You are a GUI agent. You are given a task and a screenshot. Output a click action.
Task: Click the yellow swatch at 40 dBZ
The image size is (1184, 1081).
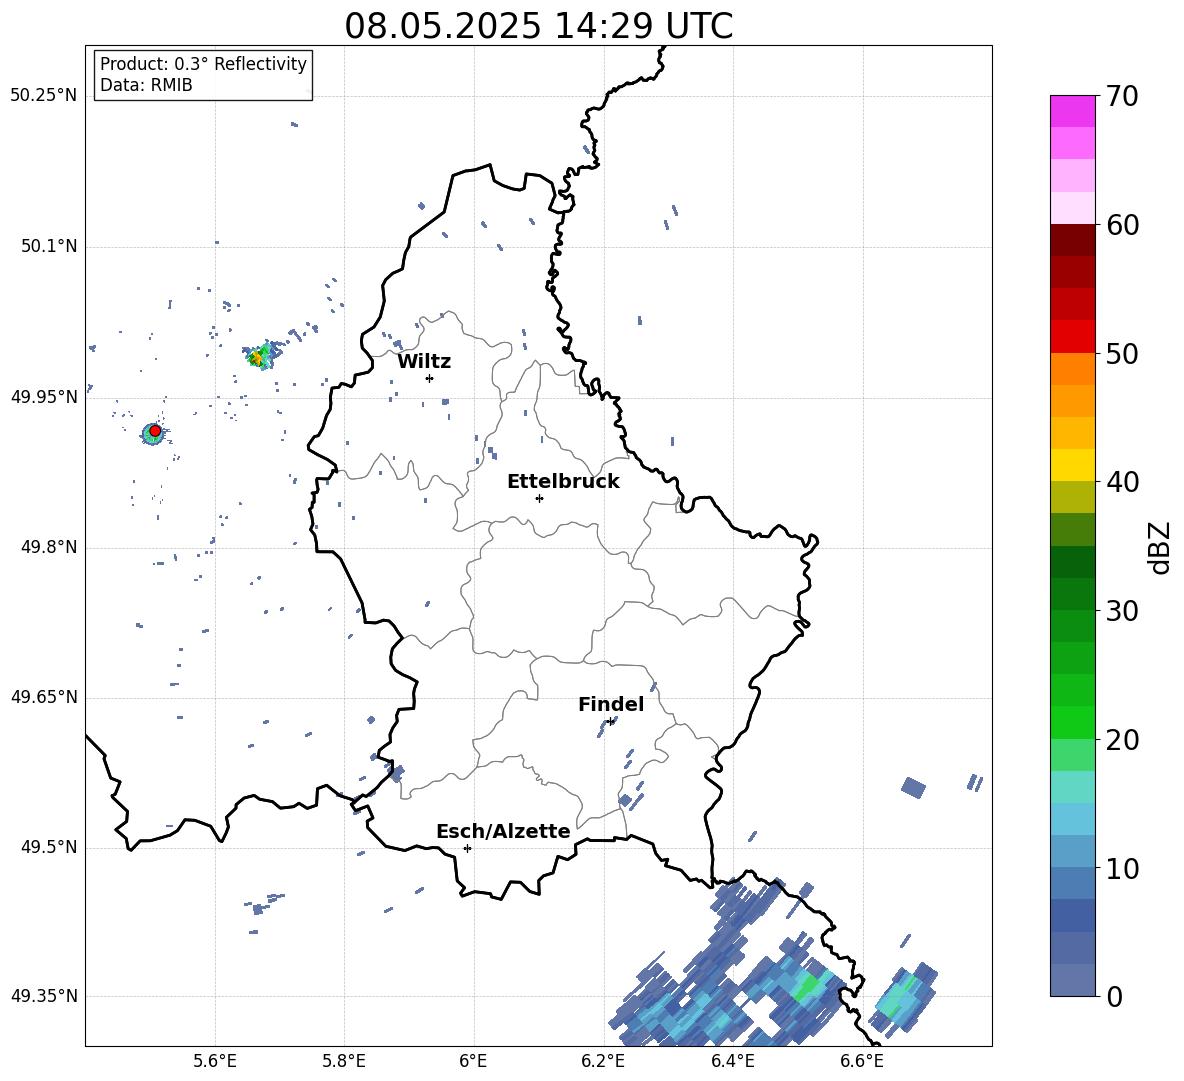coord(1072,465)
